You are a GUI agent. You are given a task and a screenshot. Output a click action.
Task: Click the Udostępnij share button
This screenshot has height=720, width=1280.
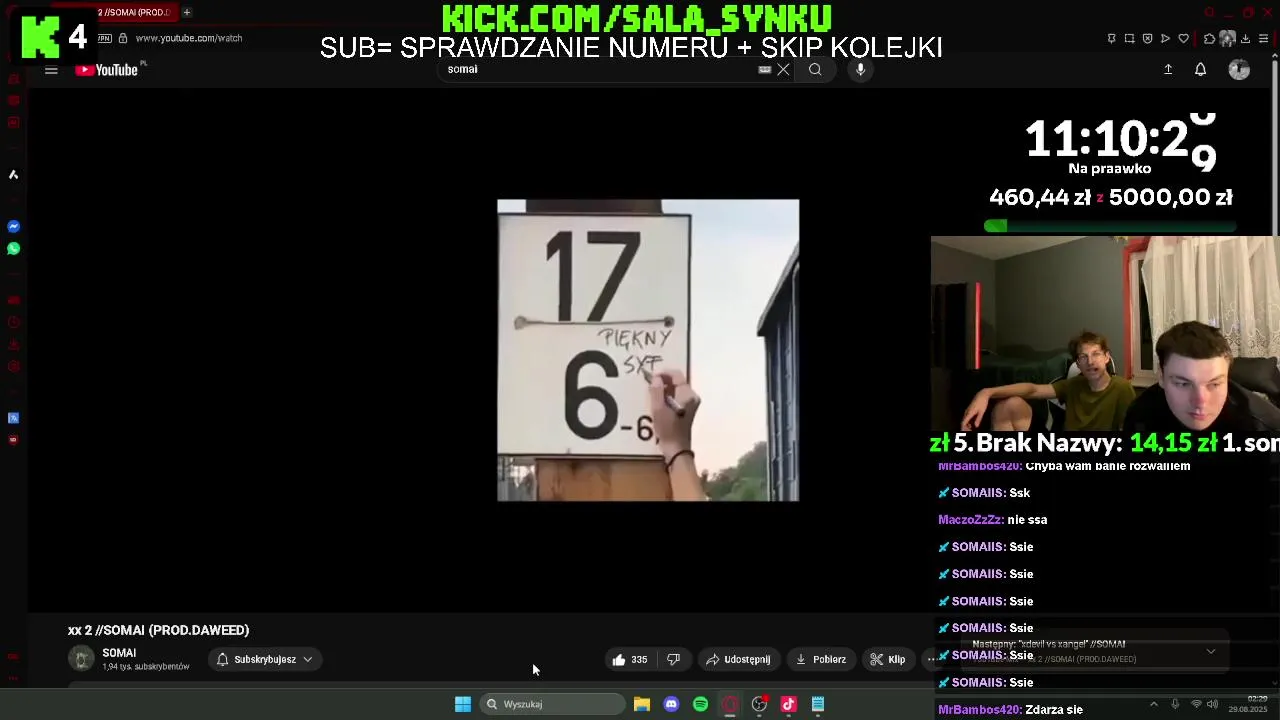[x=738, y=659]
